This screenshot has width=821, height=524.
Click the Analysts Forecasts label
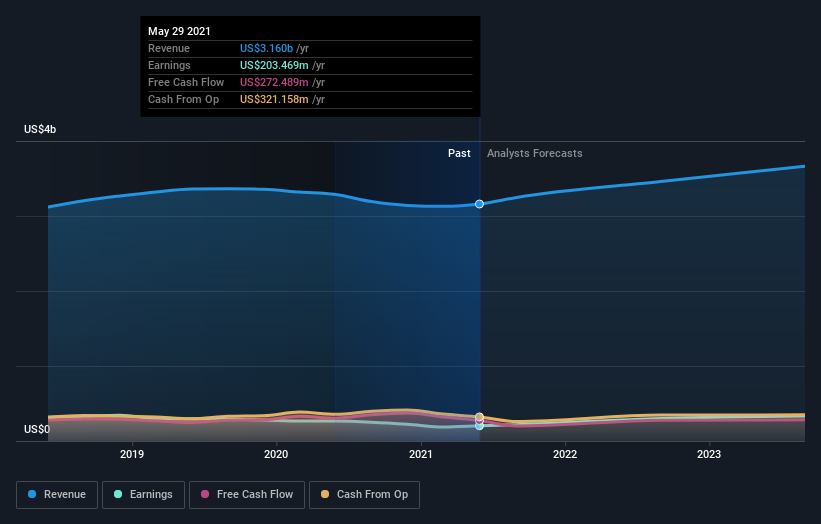535,153
